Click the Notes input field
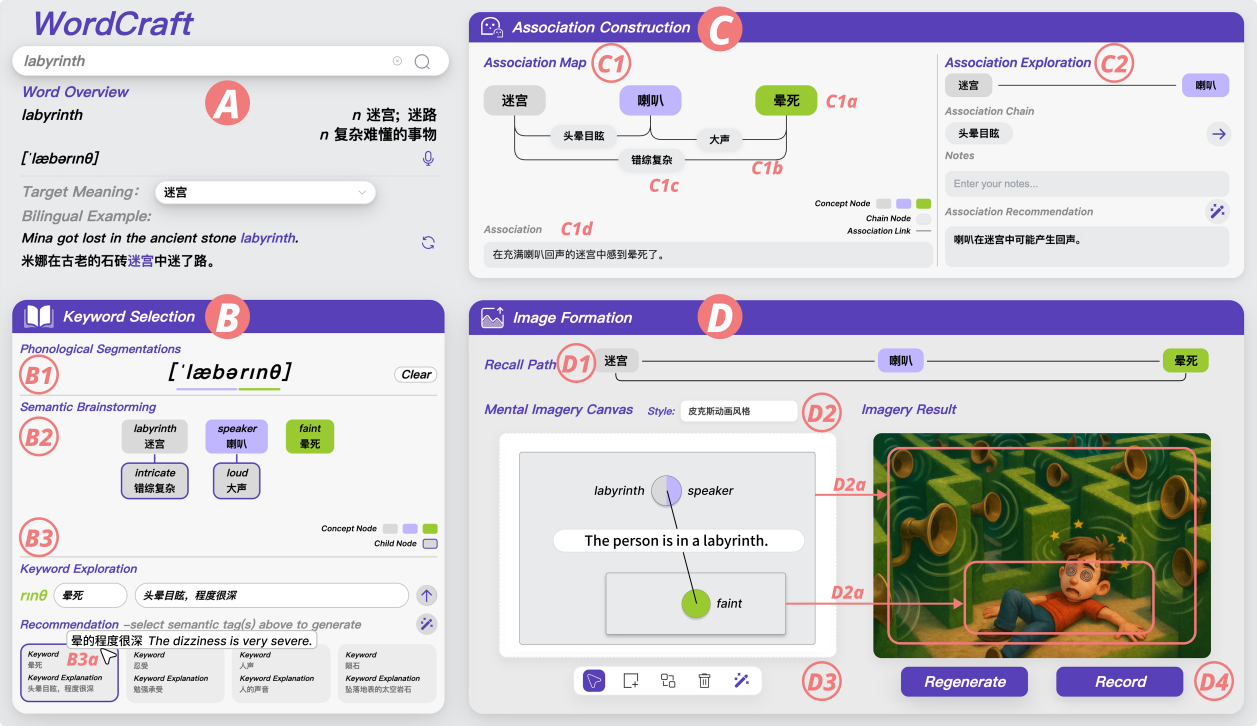 click(x=1086, y=184)
